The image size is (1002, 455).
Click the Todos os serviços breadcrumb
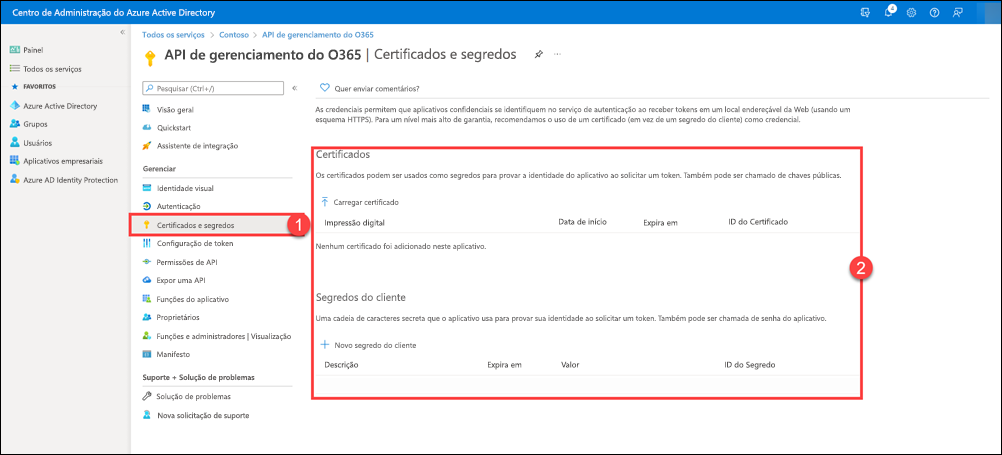173,35
